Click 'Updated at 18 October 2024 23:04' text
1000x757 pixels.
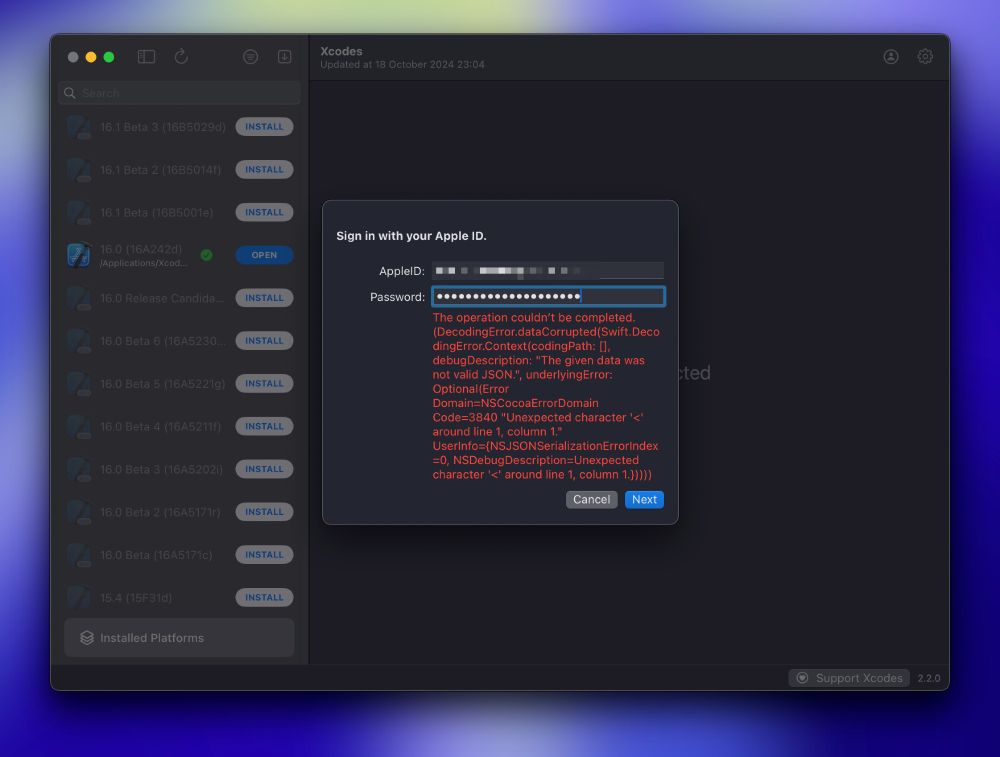click(402, 64)
